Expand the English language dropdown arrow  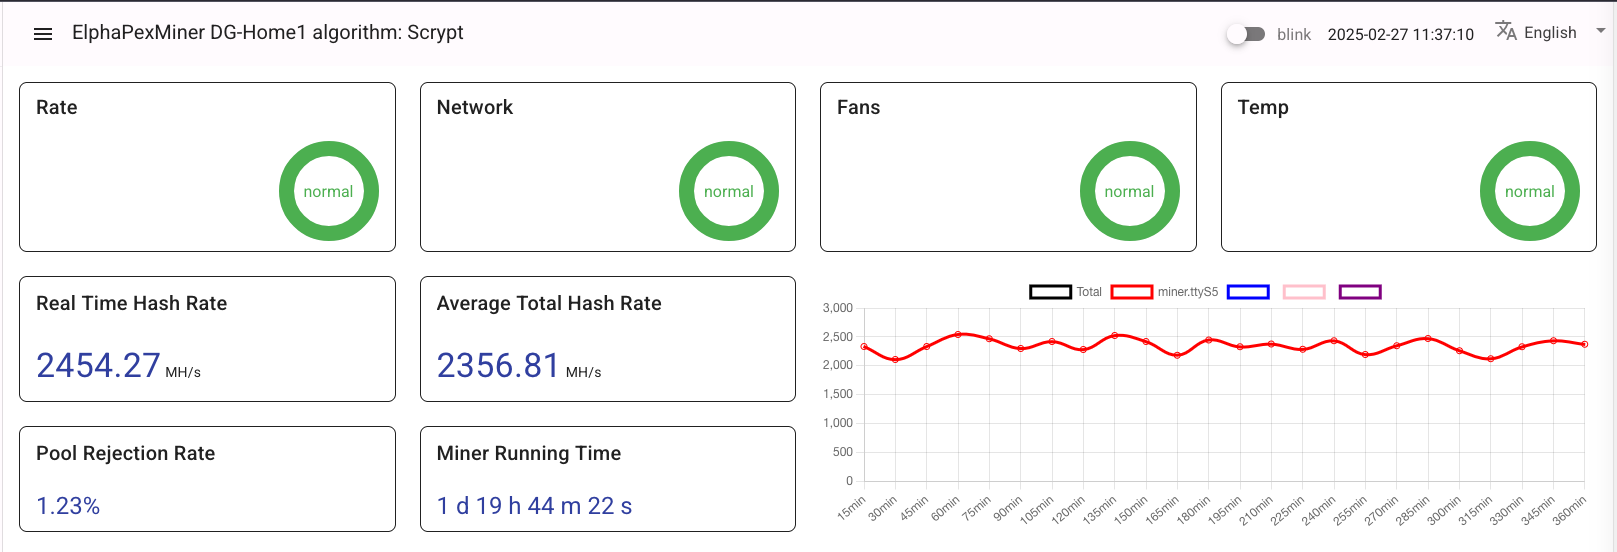1600,31
